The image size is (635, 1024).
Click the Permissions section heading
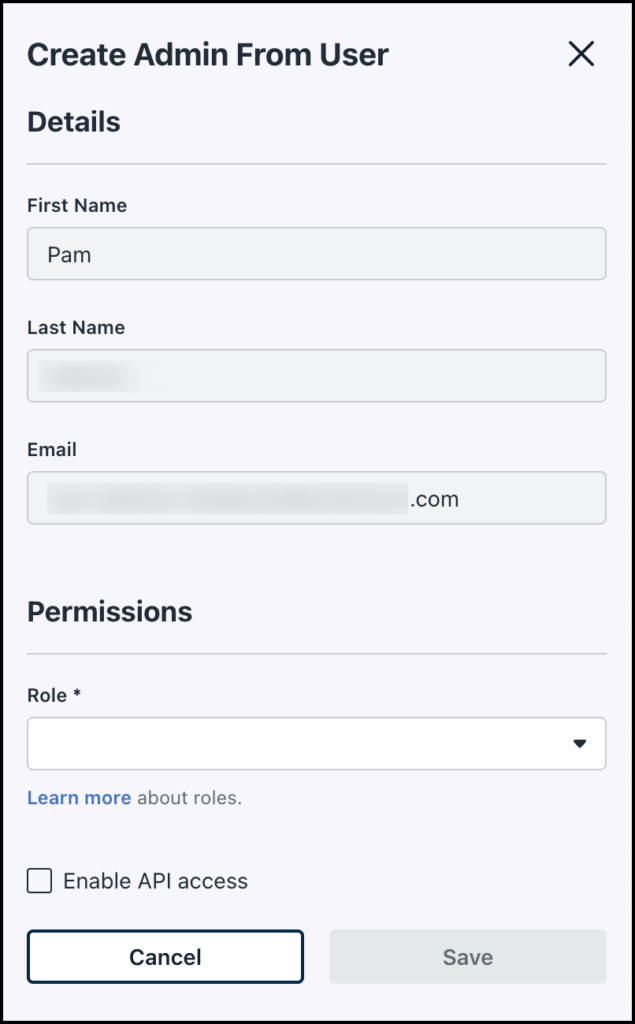110,611
